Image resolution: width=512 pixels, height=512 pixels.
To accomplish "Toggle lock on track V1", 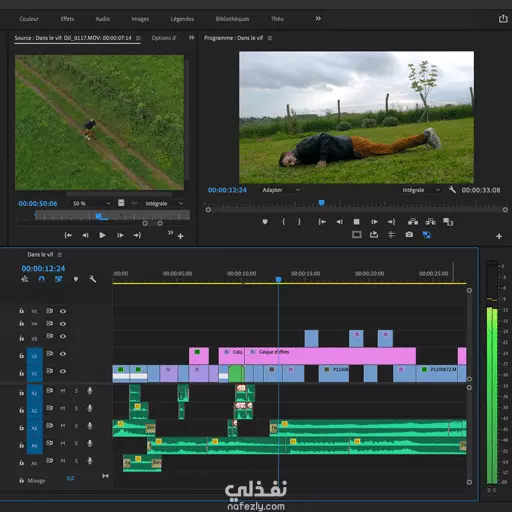I will click(21, 373).
